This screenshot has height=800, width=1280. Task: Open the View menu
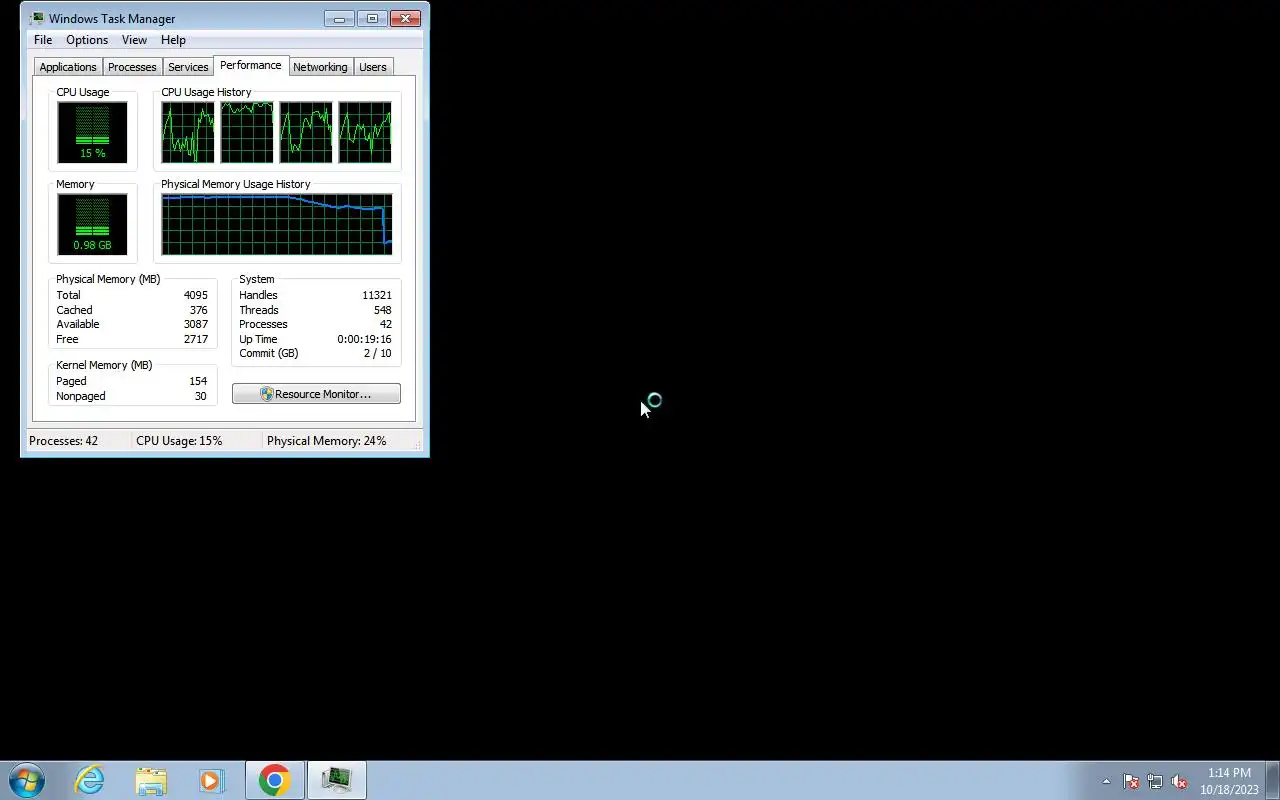134,40
